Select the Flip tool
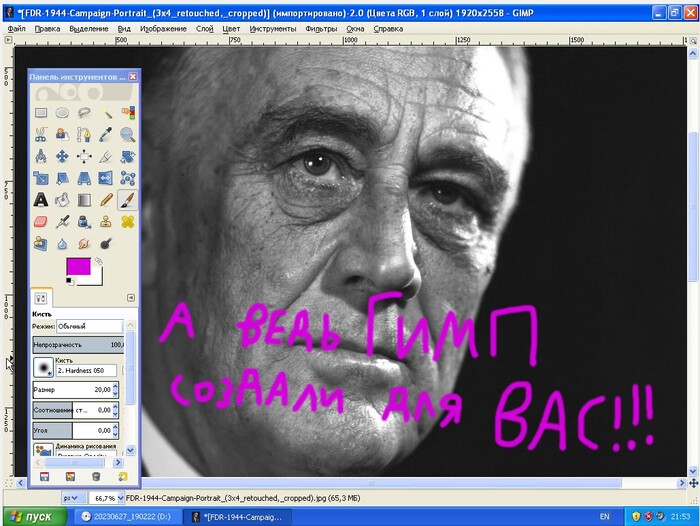700x526 pixels. (106, 178)
